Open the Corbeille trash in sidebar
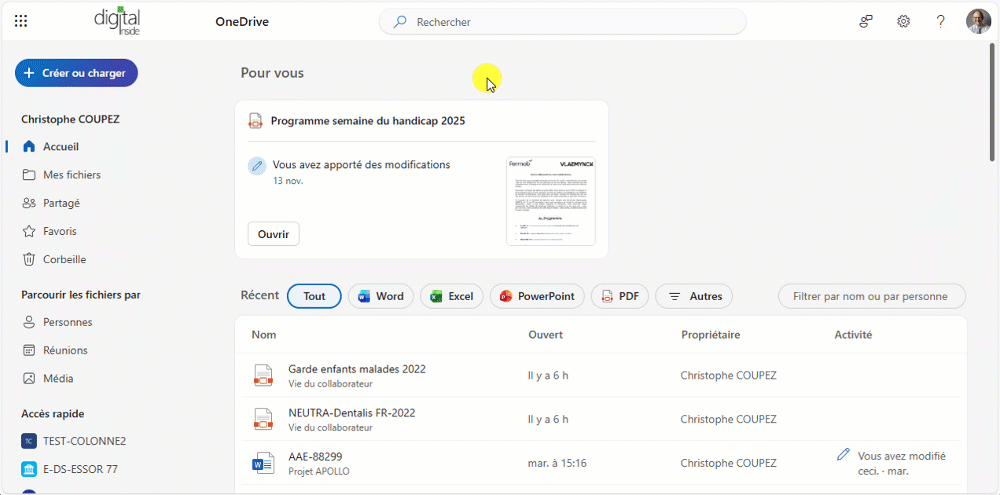 (64, 259)
